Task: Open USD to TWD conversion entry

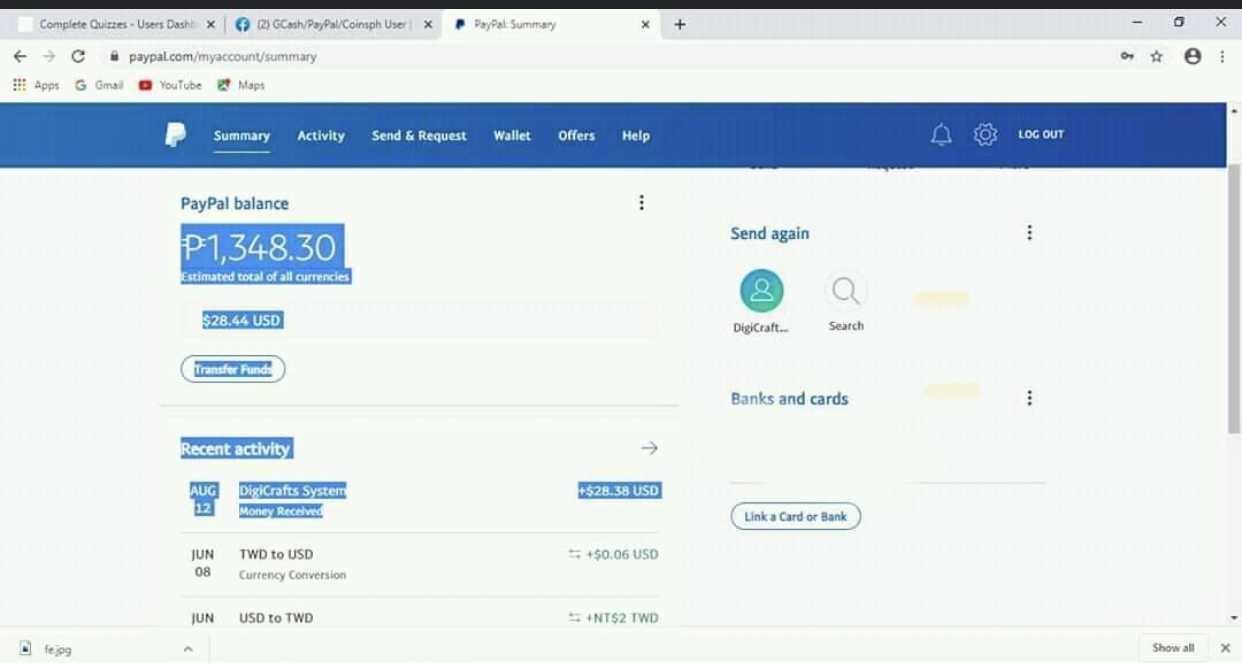Action: (420, 618)
